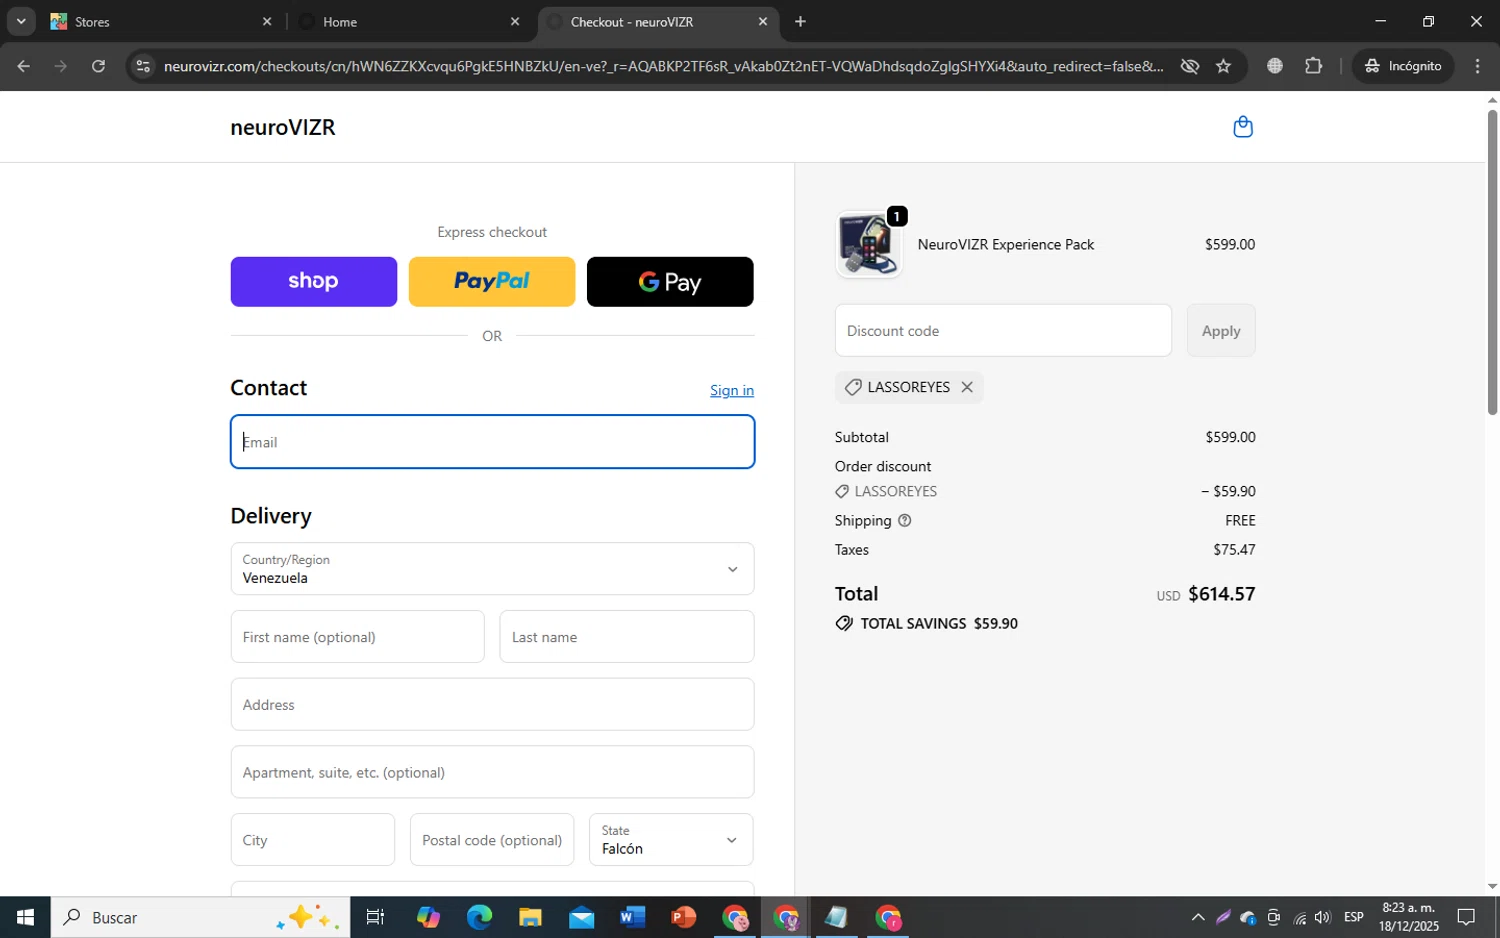Viewport: 1500px width, 938px height.
Task: Click the Taxes amount $75.47
Action: click(1234, 550)
